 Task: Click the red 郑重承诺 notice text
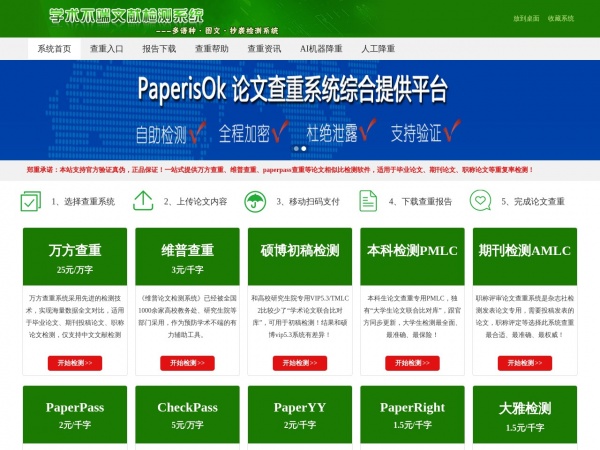(x=280, y=170)
